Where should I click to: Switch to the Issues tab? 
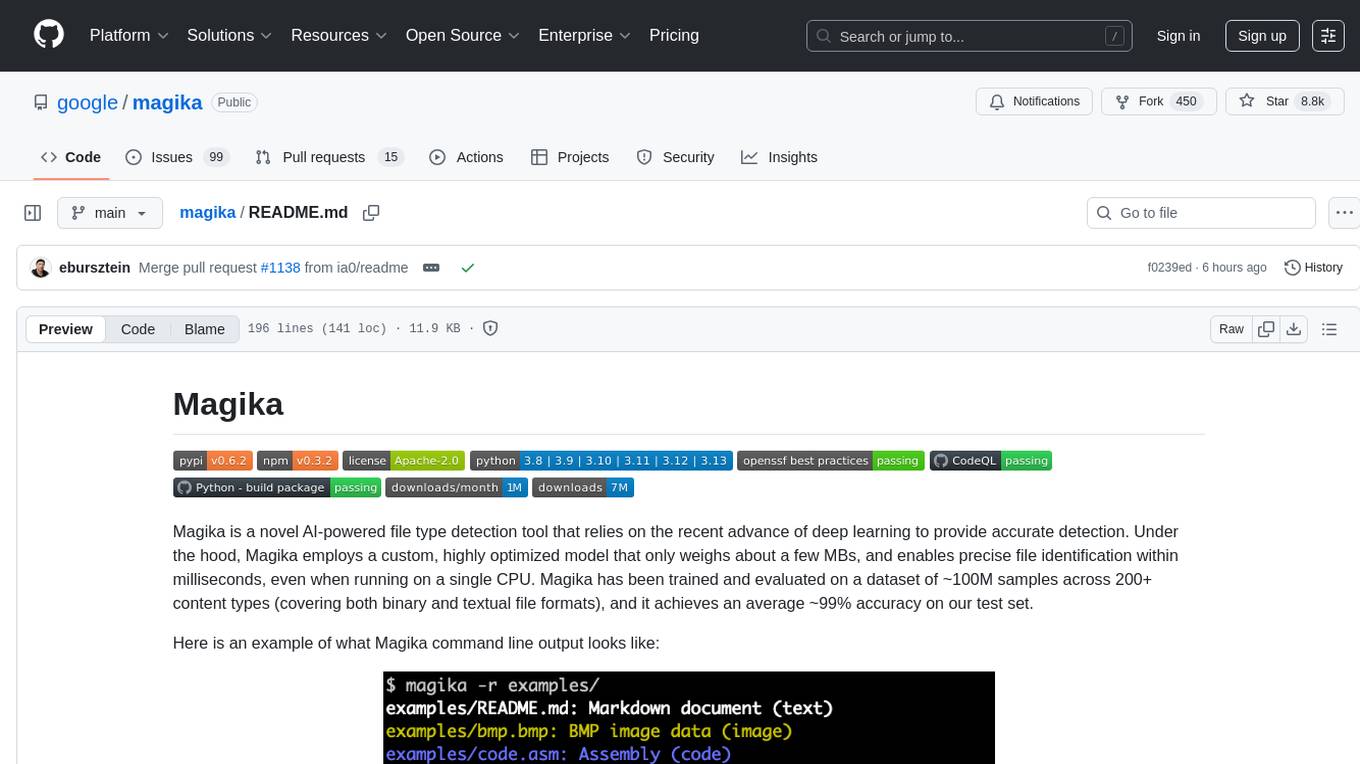[177, 157]
